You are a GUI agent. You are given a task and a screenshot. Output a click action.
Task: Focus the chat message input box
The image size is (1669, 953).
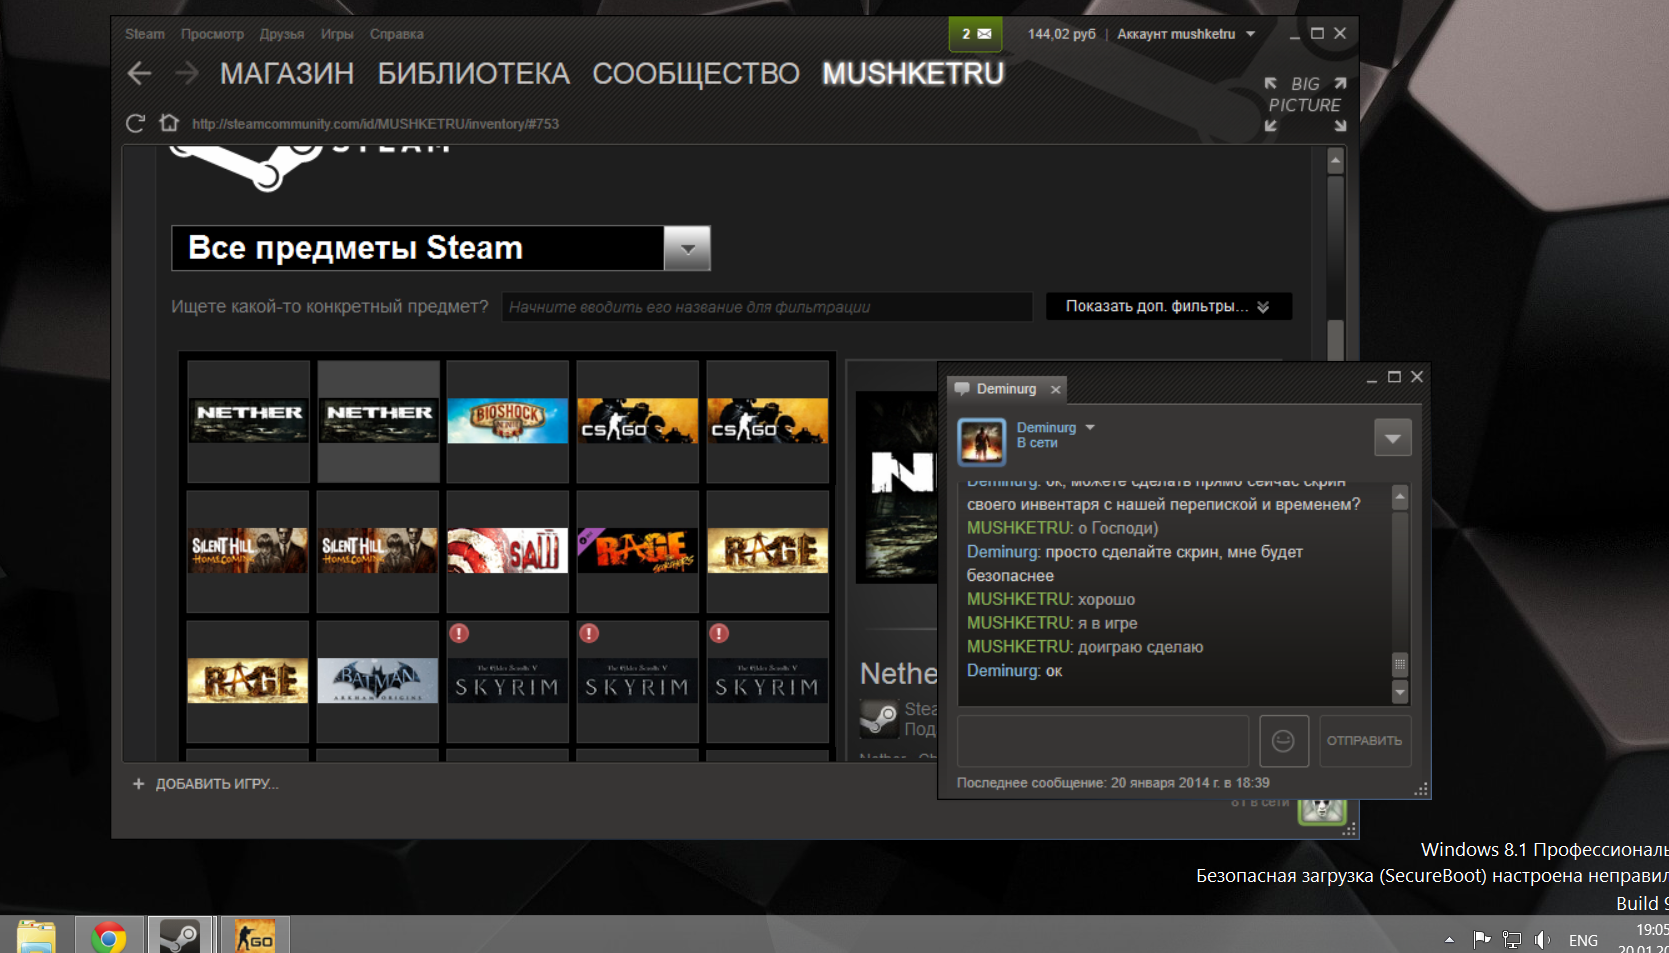[x=1103, y=741]
